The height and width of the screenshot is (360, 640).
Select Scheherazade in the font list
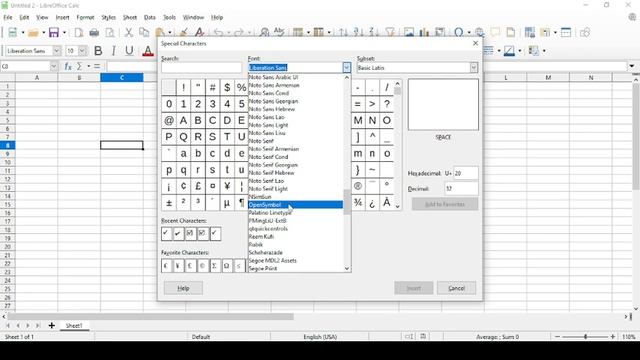[x=296, y=253]
